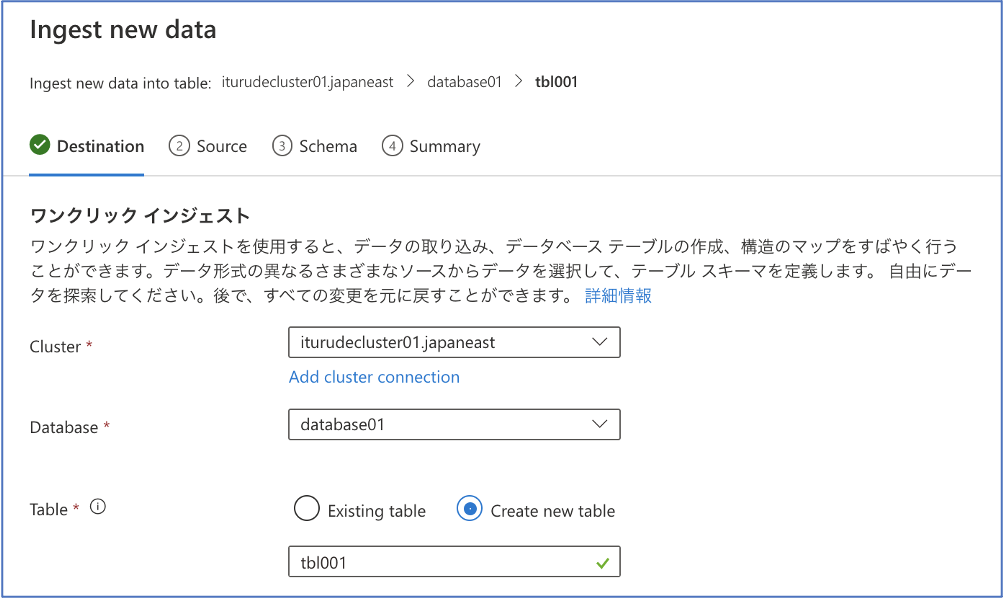This screenshot has height=598, width=1004.
Task: Click the Table info icon
Action: pyautogui.click(x=98, y=507)
